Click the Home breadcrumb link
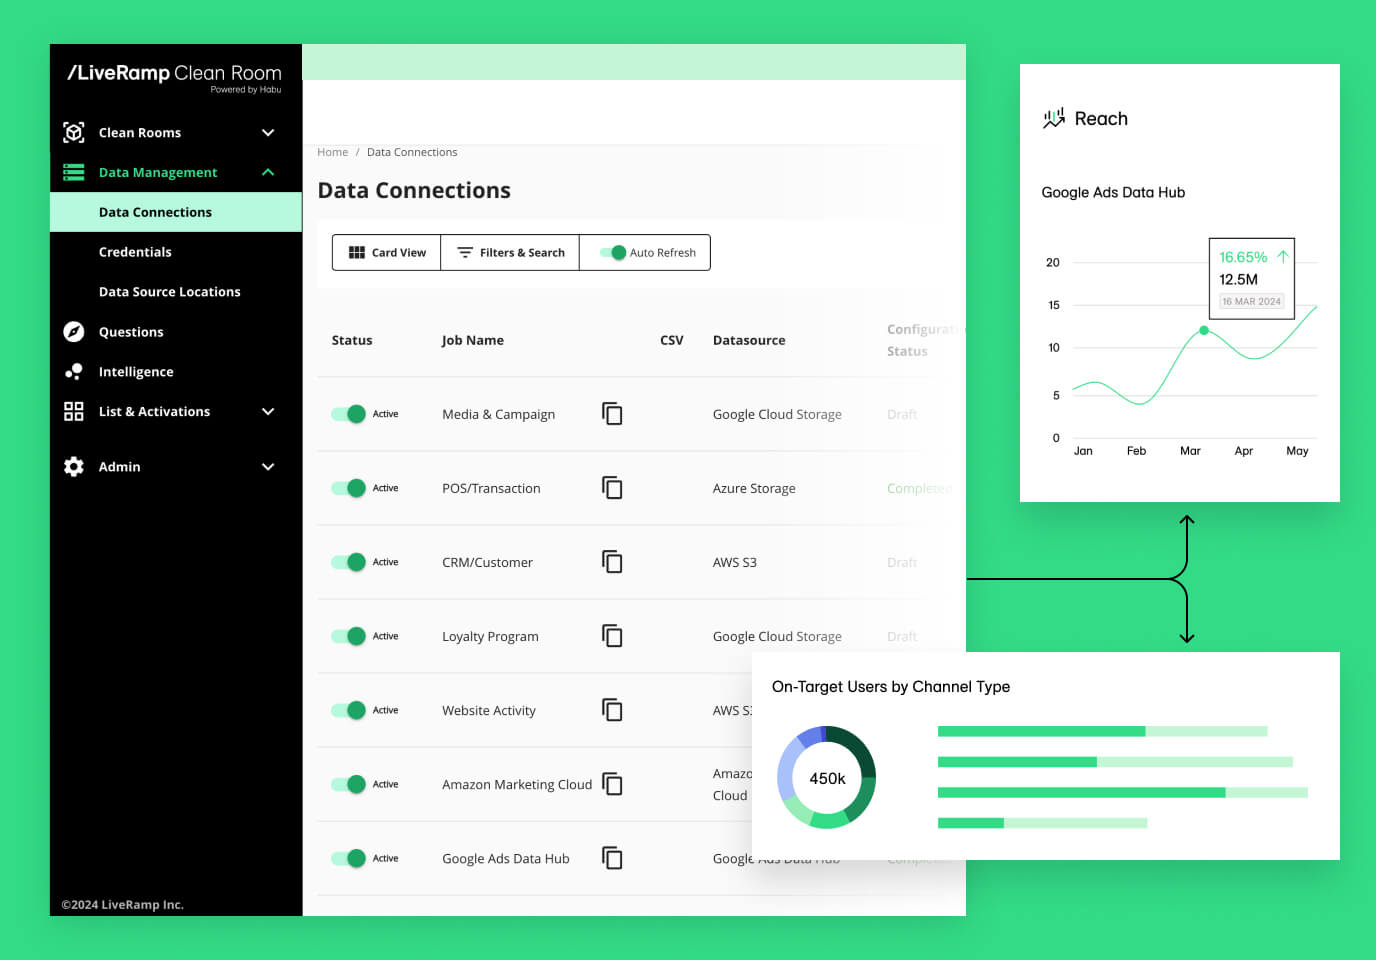 333,153
